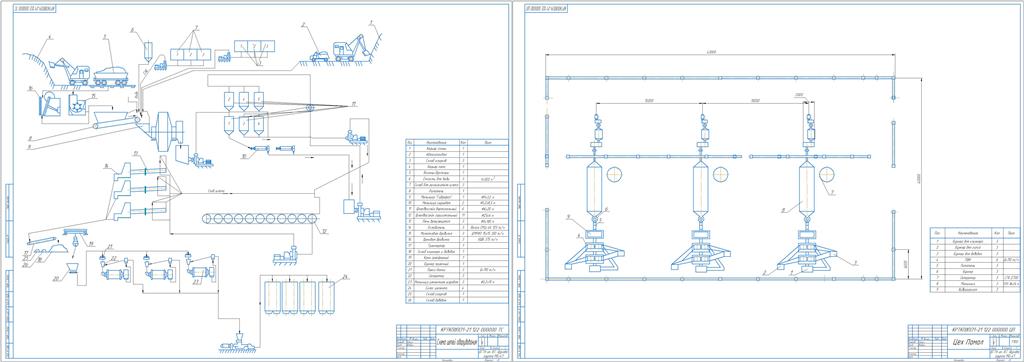Select the small truck near the right quarry
This screenshot has height=362, width=1024.
coord(320,56)
